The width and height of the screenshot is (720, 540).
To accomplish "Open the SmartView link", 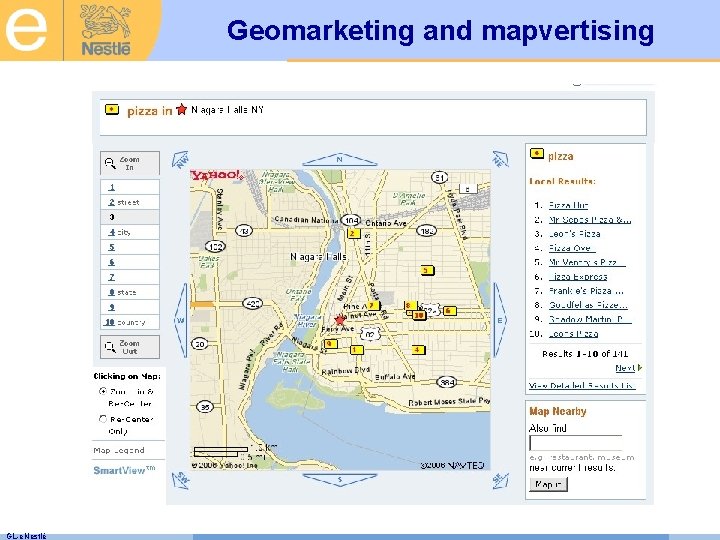I will pos(124,470).
